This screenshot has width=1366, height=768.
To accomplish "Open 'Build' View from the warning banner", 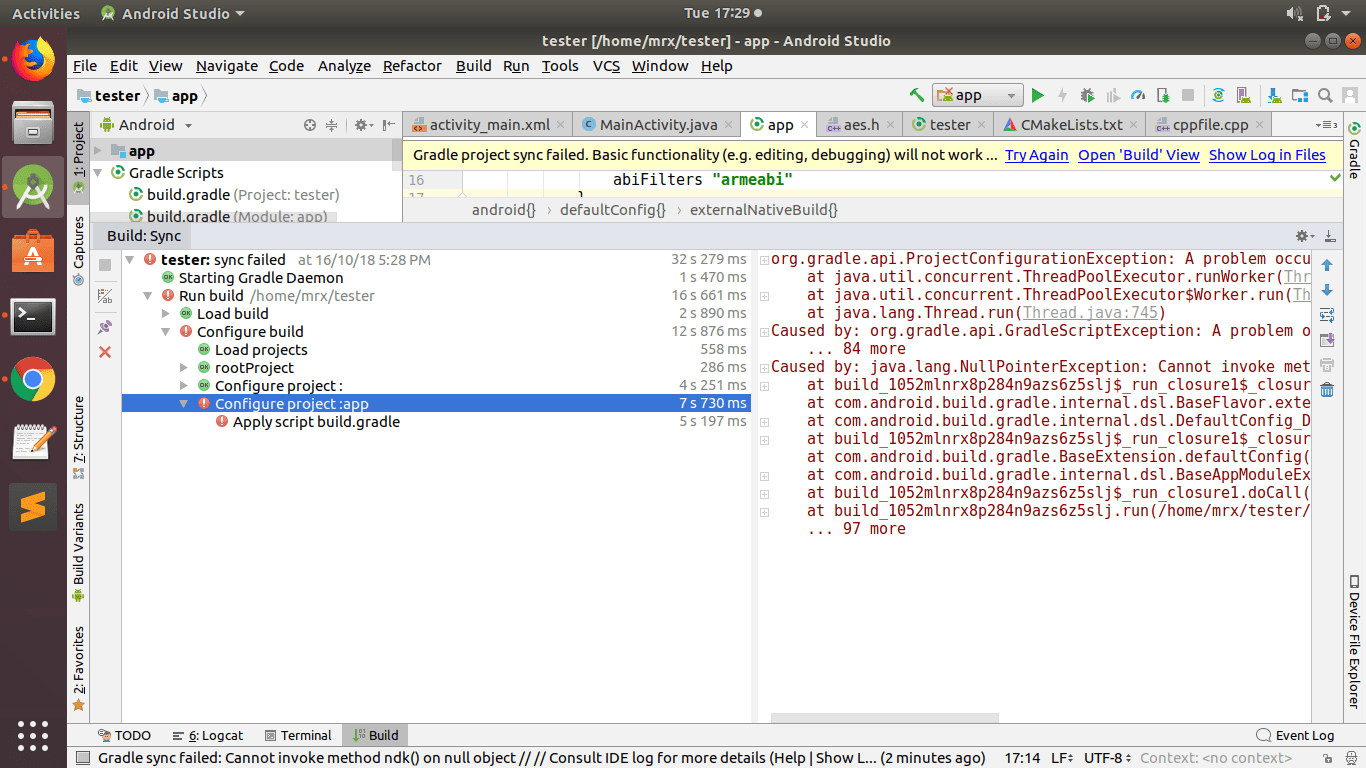I will coord(1139,155).
